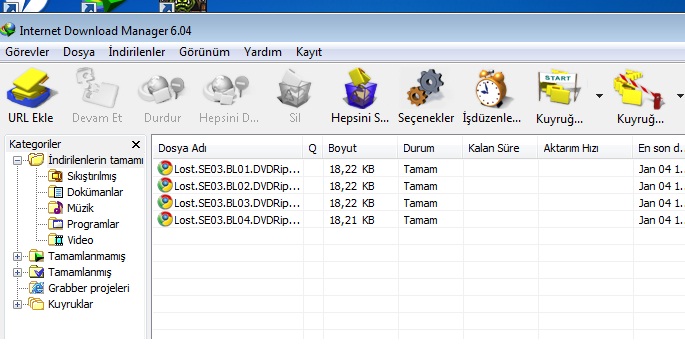Open Seçenekler options gear icon

point(426,89)
